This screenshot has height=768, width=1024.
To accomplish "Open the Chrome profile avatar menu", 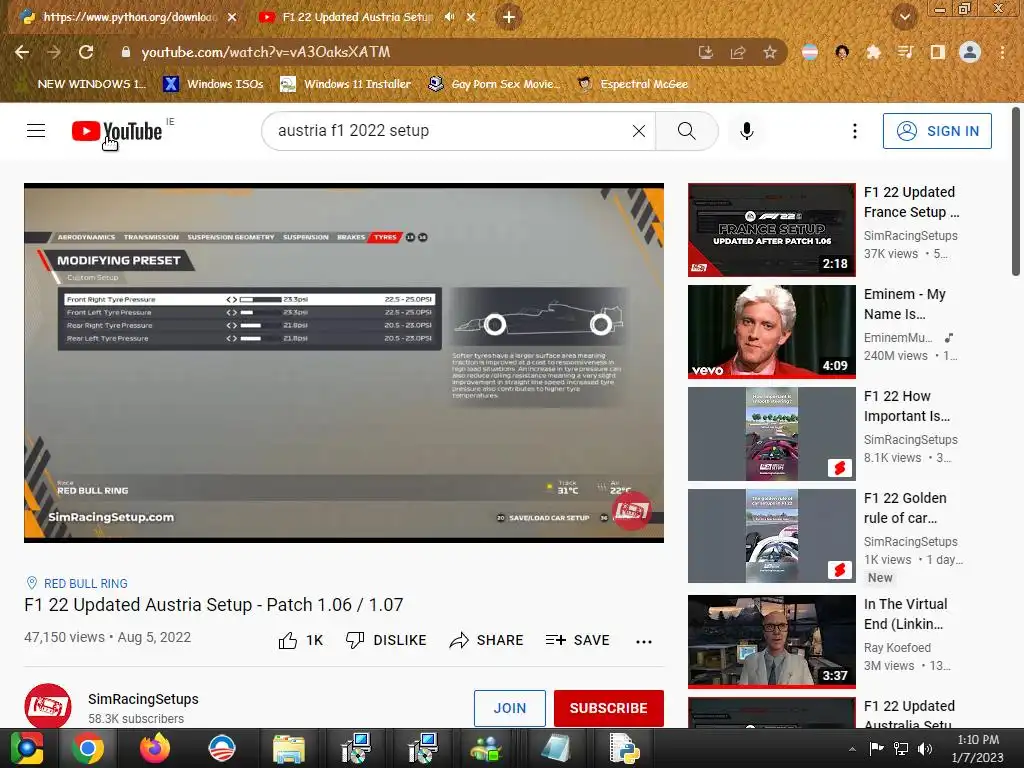I will (x=970, y=52).
